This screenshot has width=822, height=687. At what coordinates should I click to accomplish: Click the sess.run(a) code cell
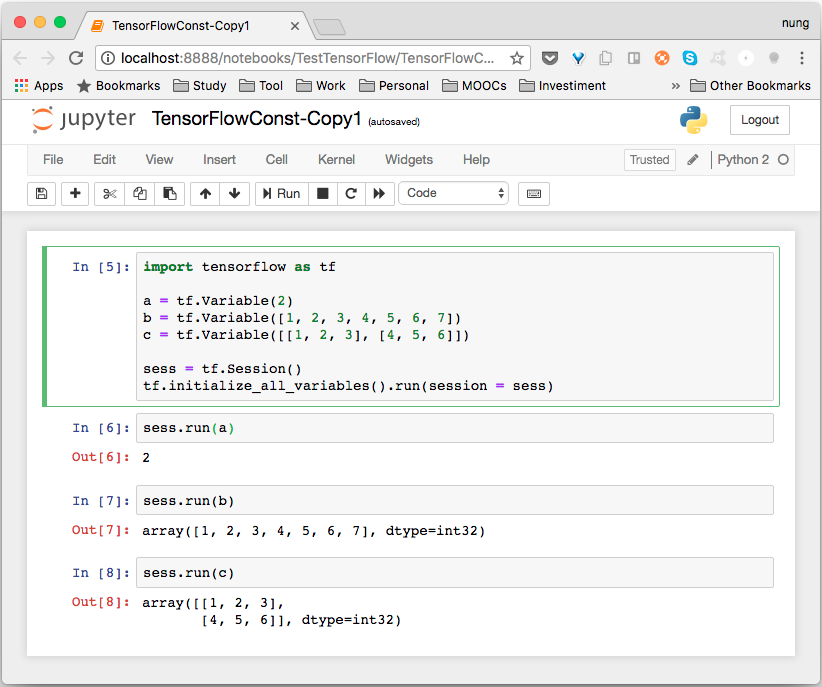coord(455,428)
